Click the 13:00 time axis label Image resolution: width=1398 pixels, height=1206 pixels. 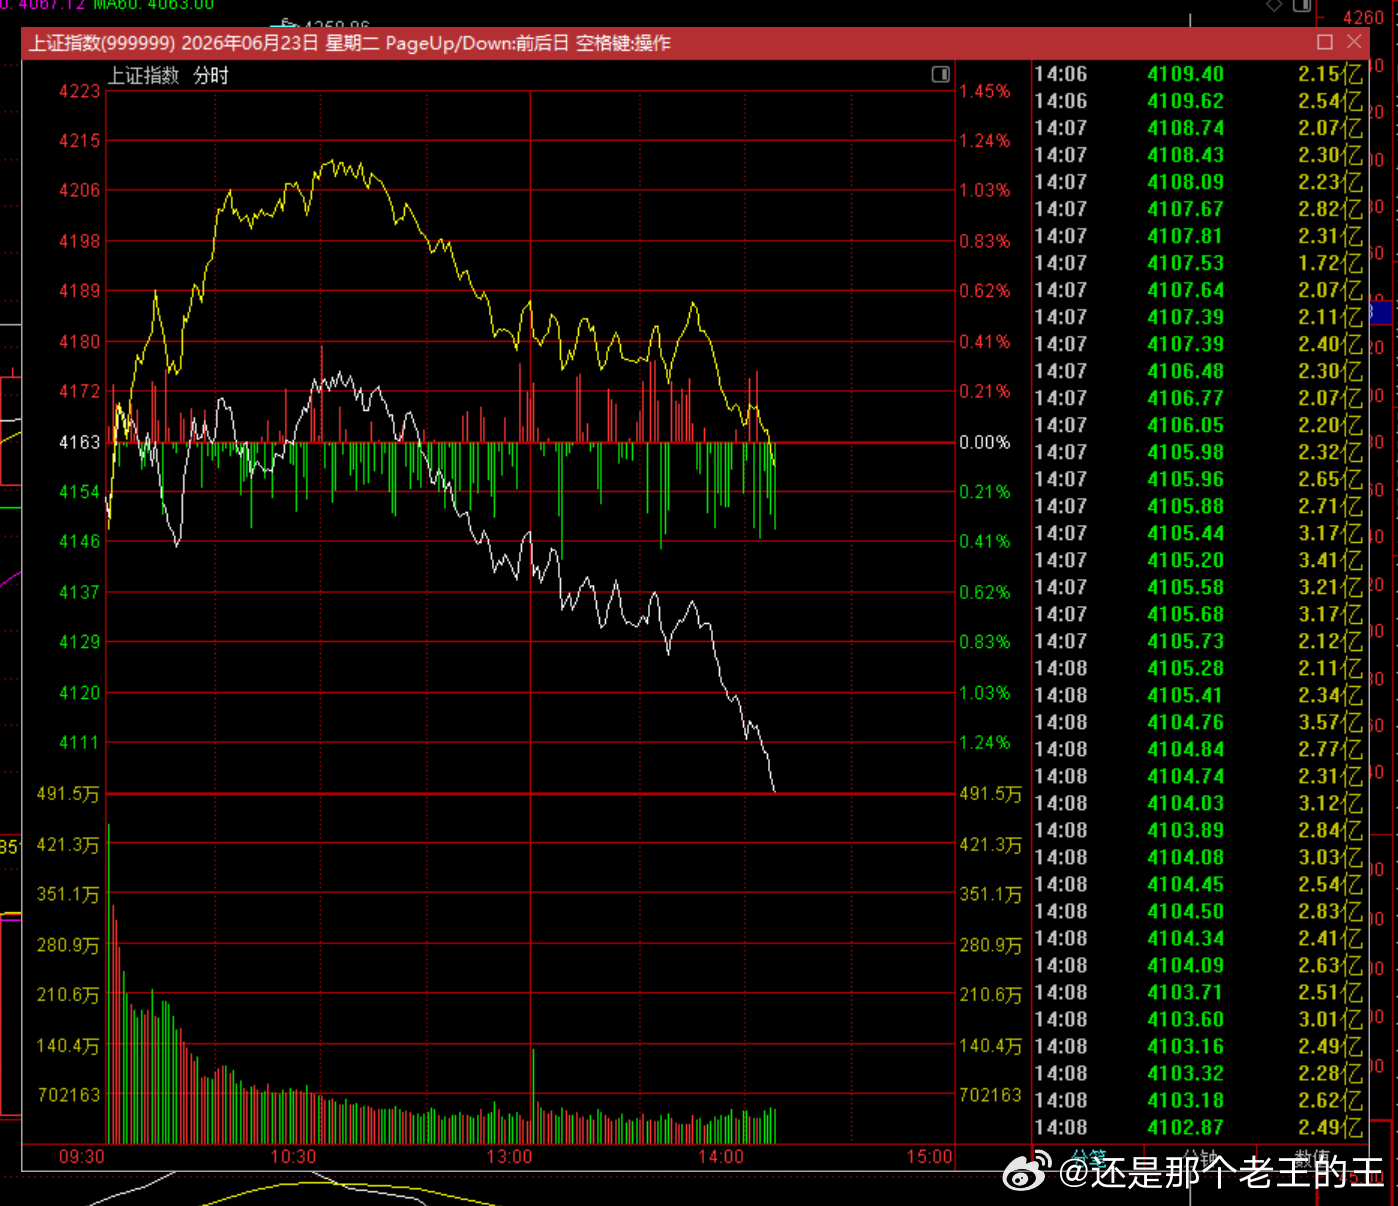click(x=509, y=1157)
